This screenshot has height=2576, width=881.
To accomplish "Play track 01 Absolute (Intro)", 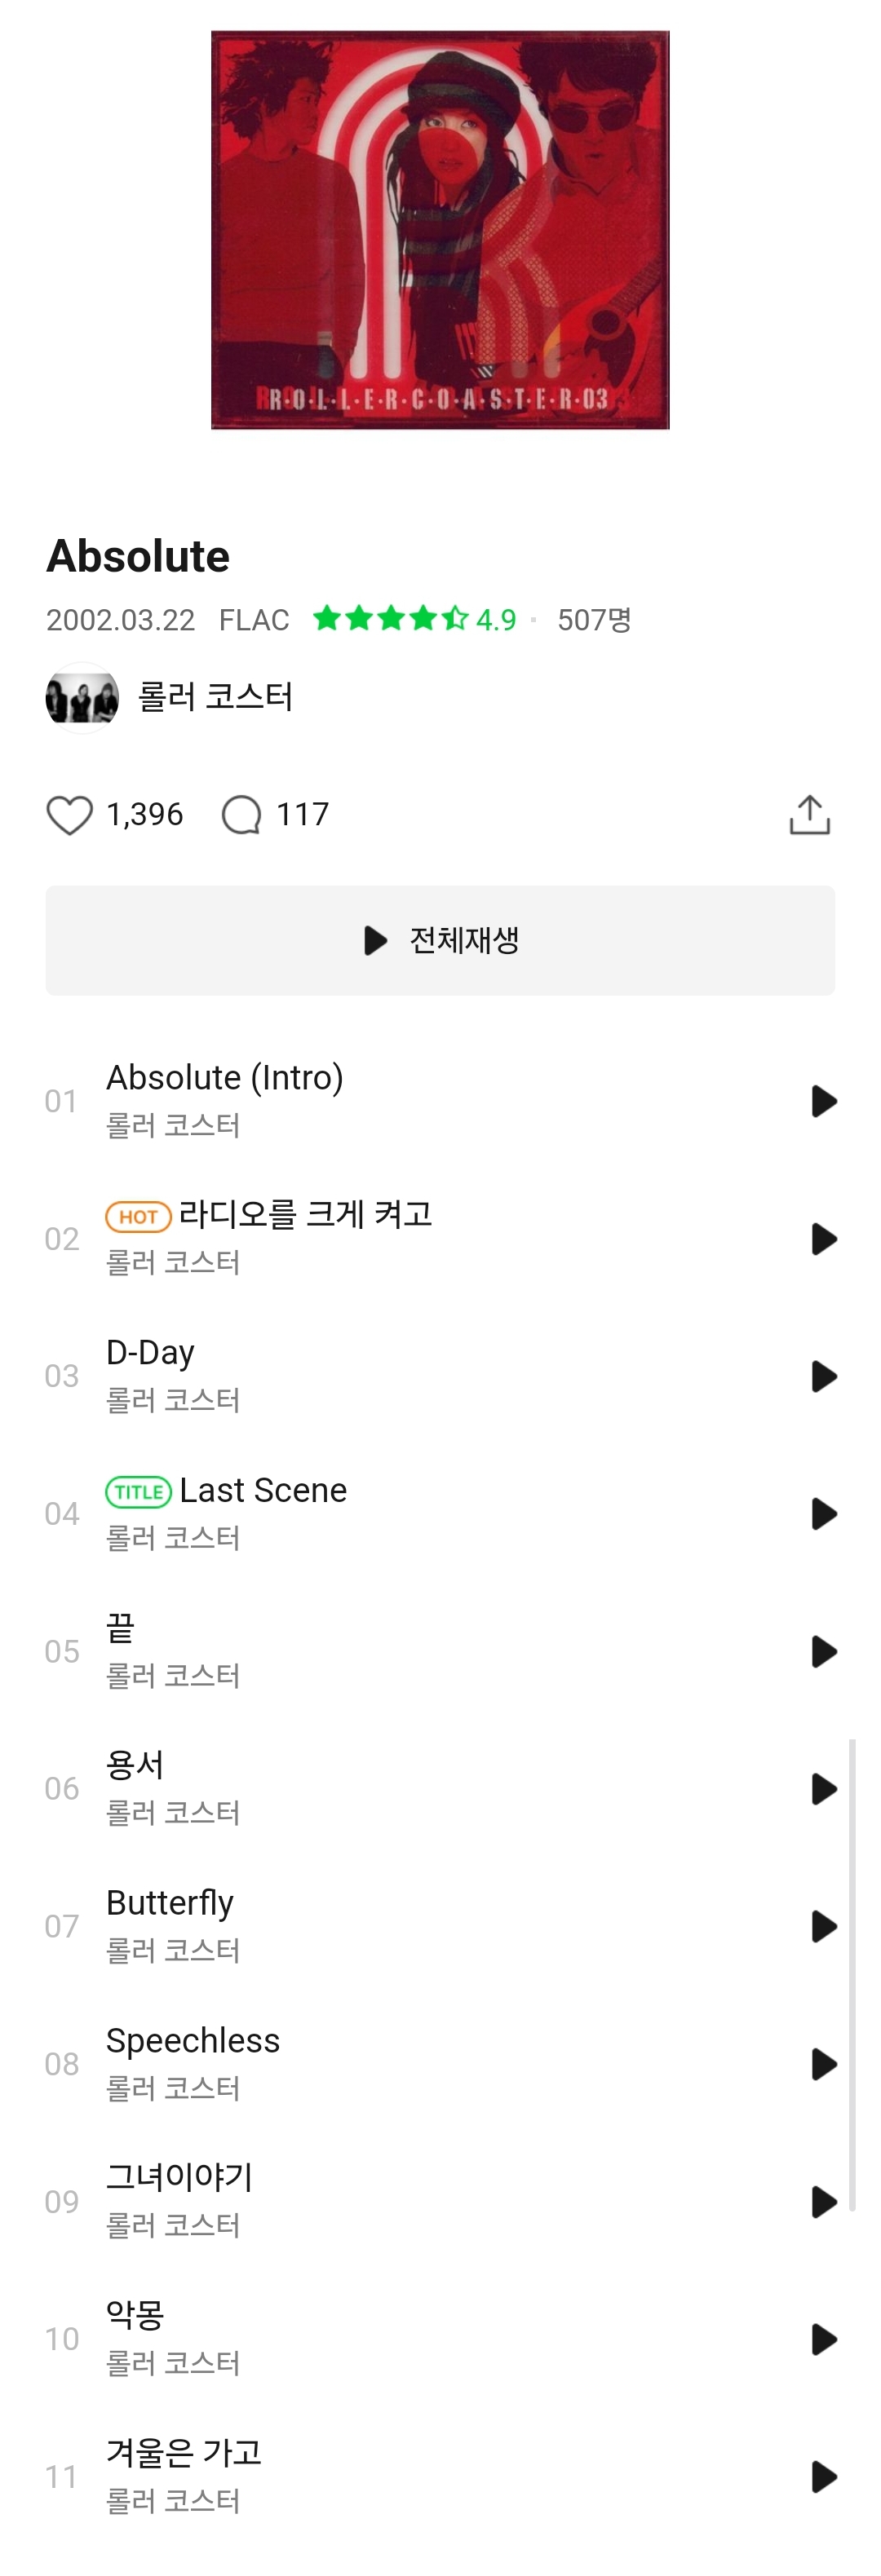I will point(823,1101).
